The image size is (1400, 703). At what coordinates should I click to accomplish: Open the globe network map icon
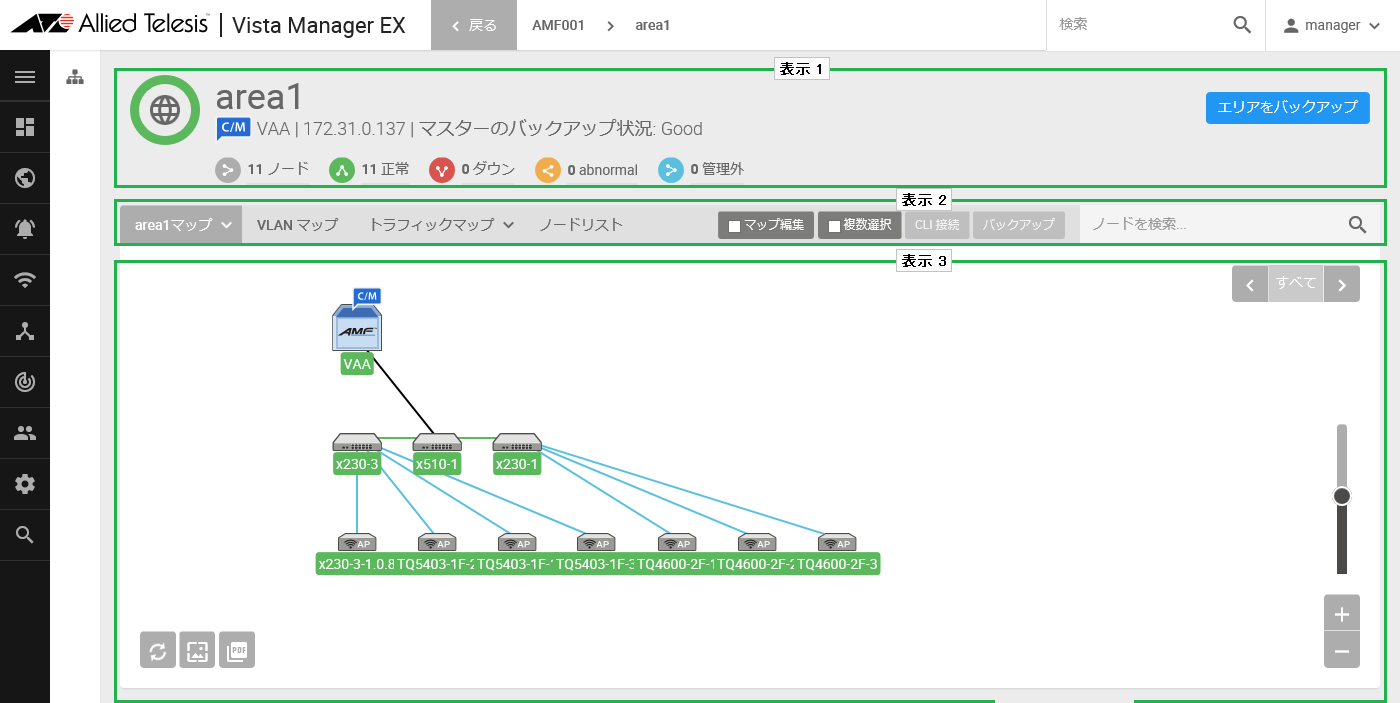(25, 178)
